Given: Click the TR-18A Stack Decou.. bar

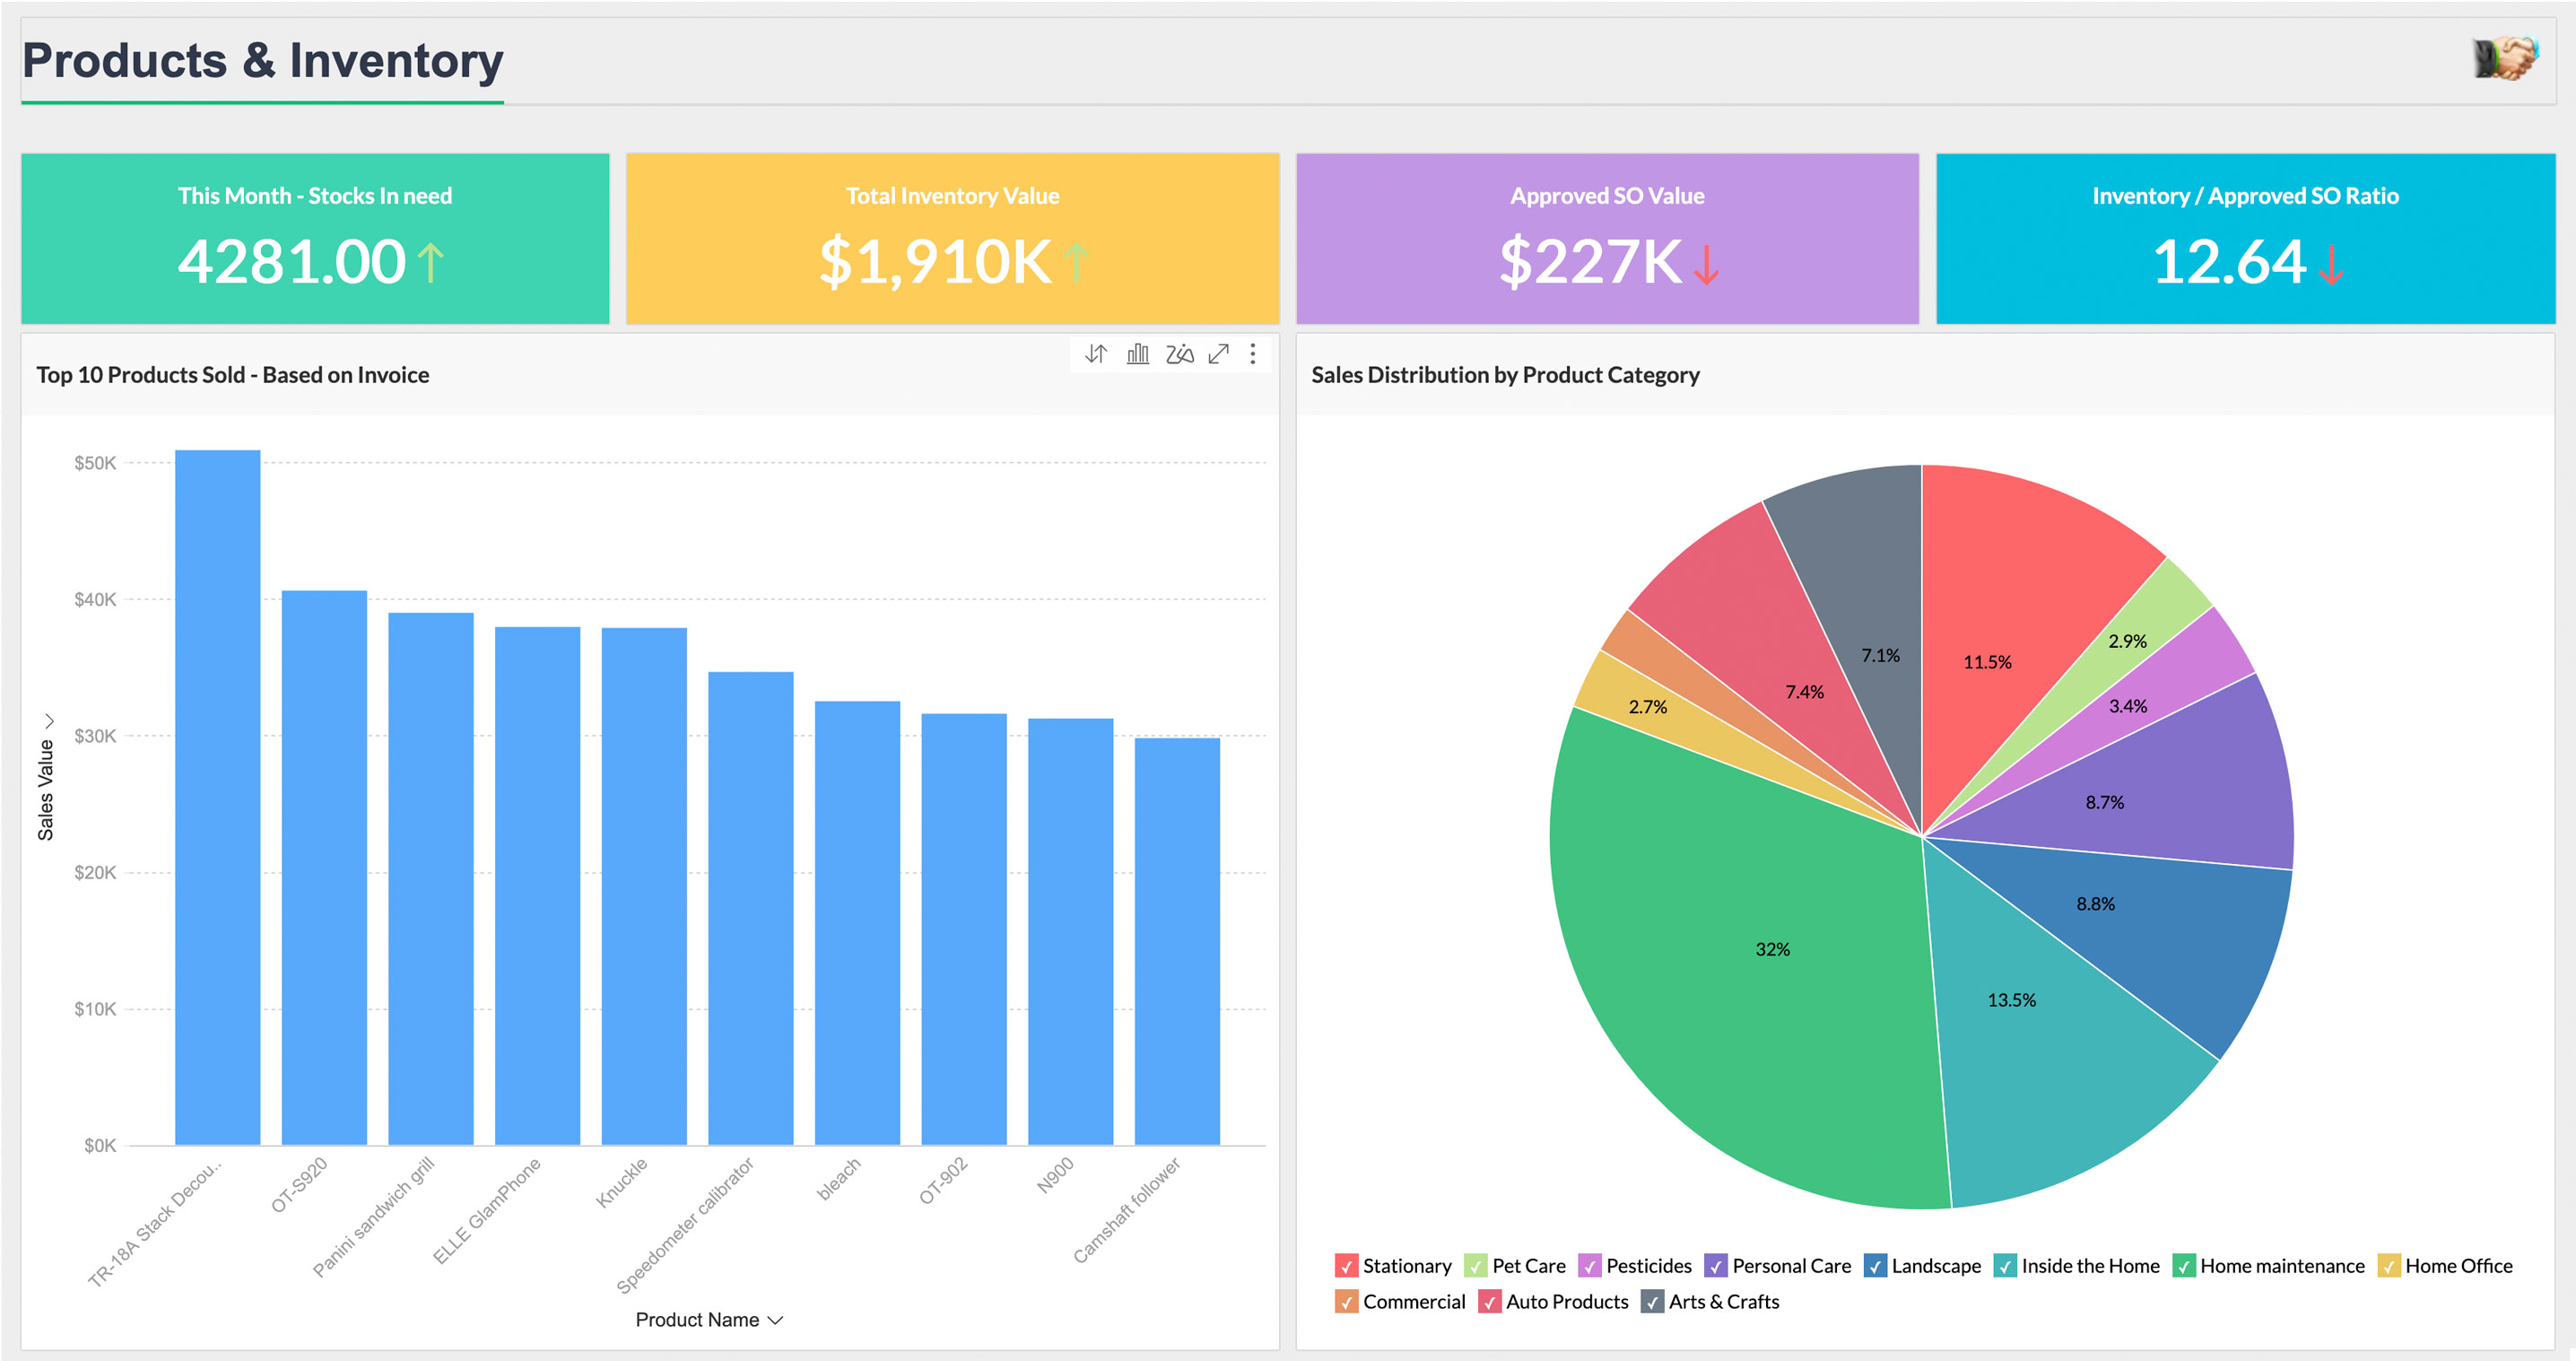Looking at the screenshot, I should [218, 800].
